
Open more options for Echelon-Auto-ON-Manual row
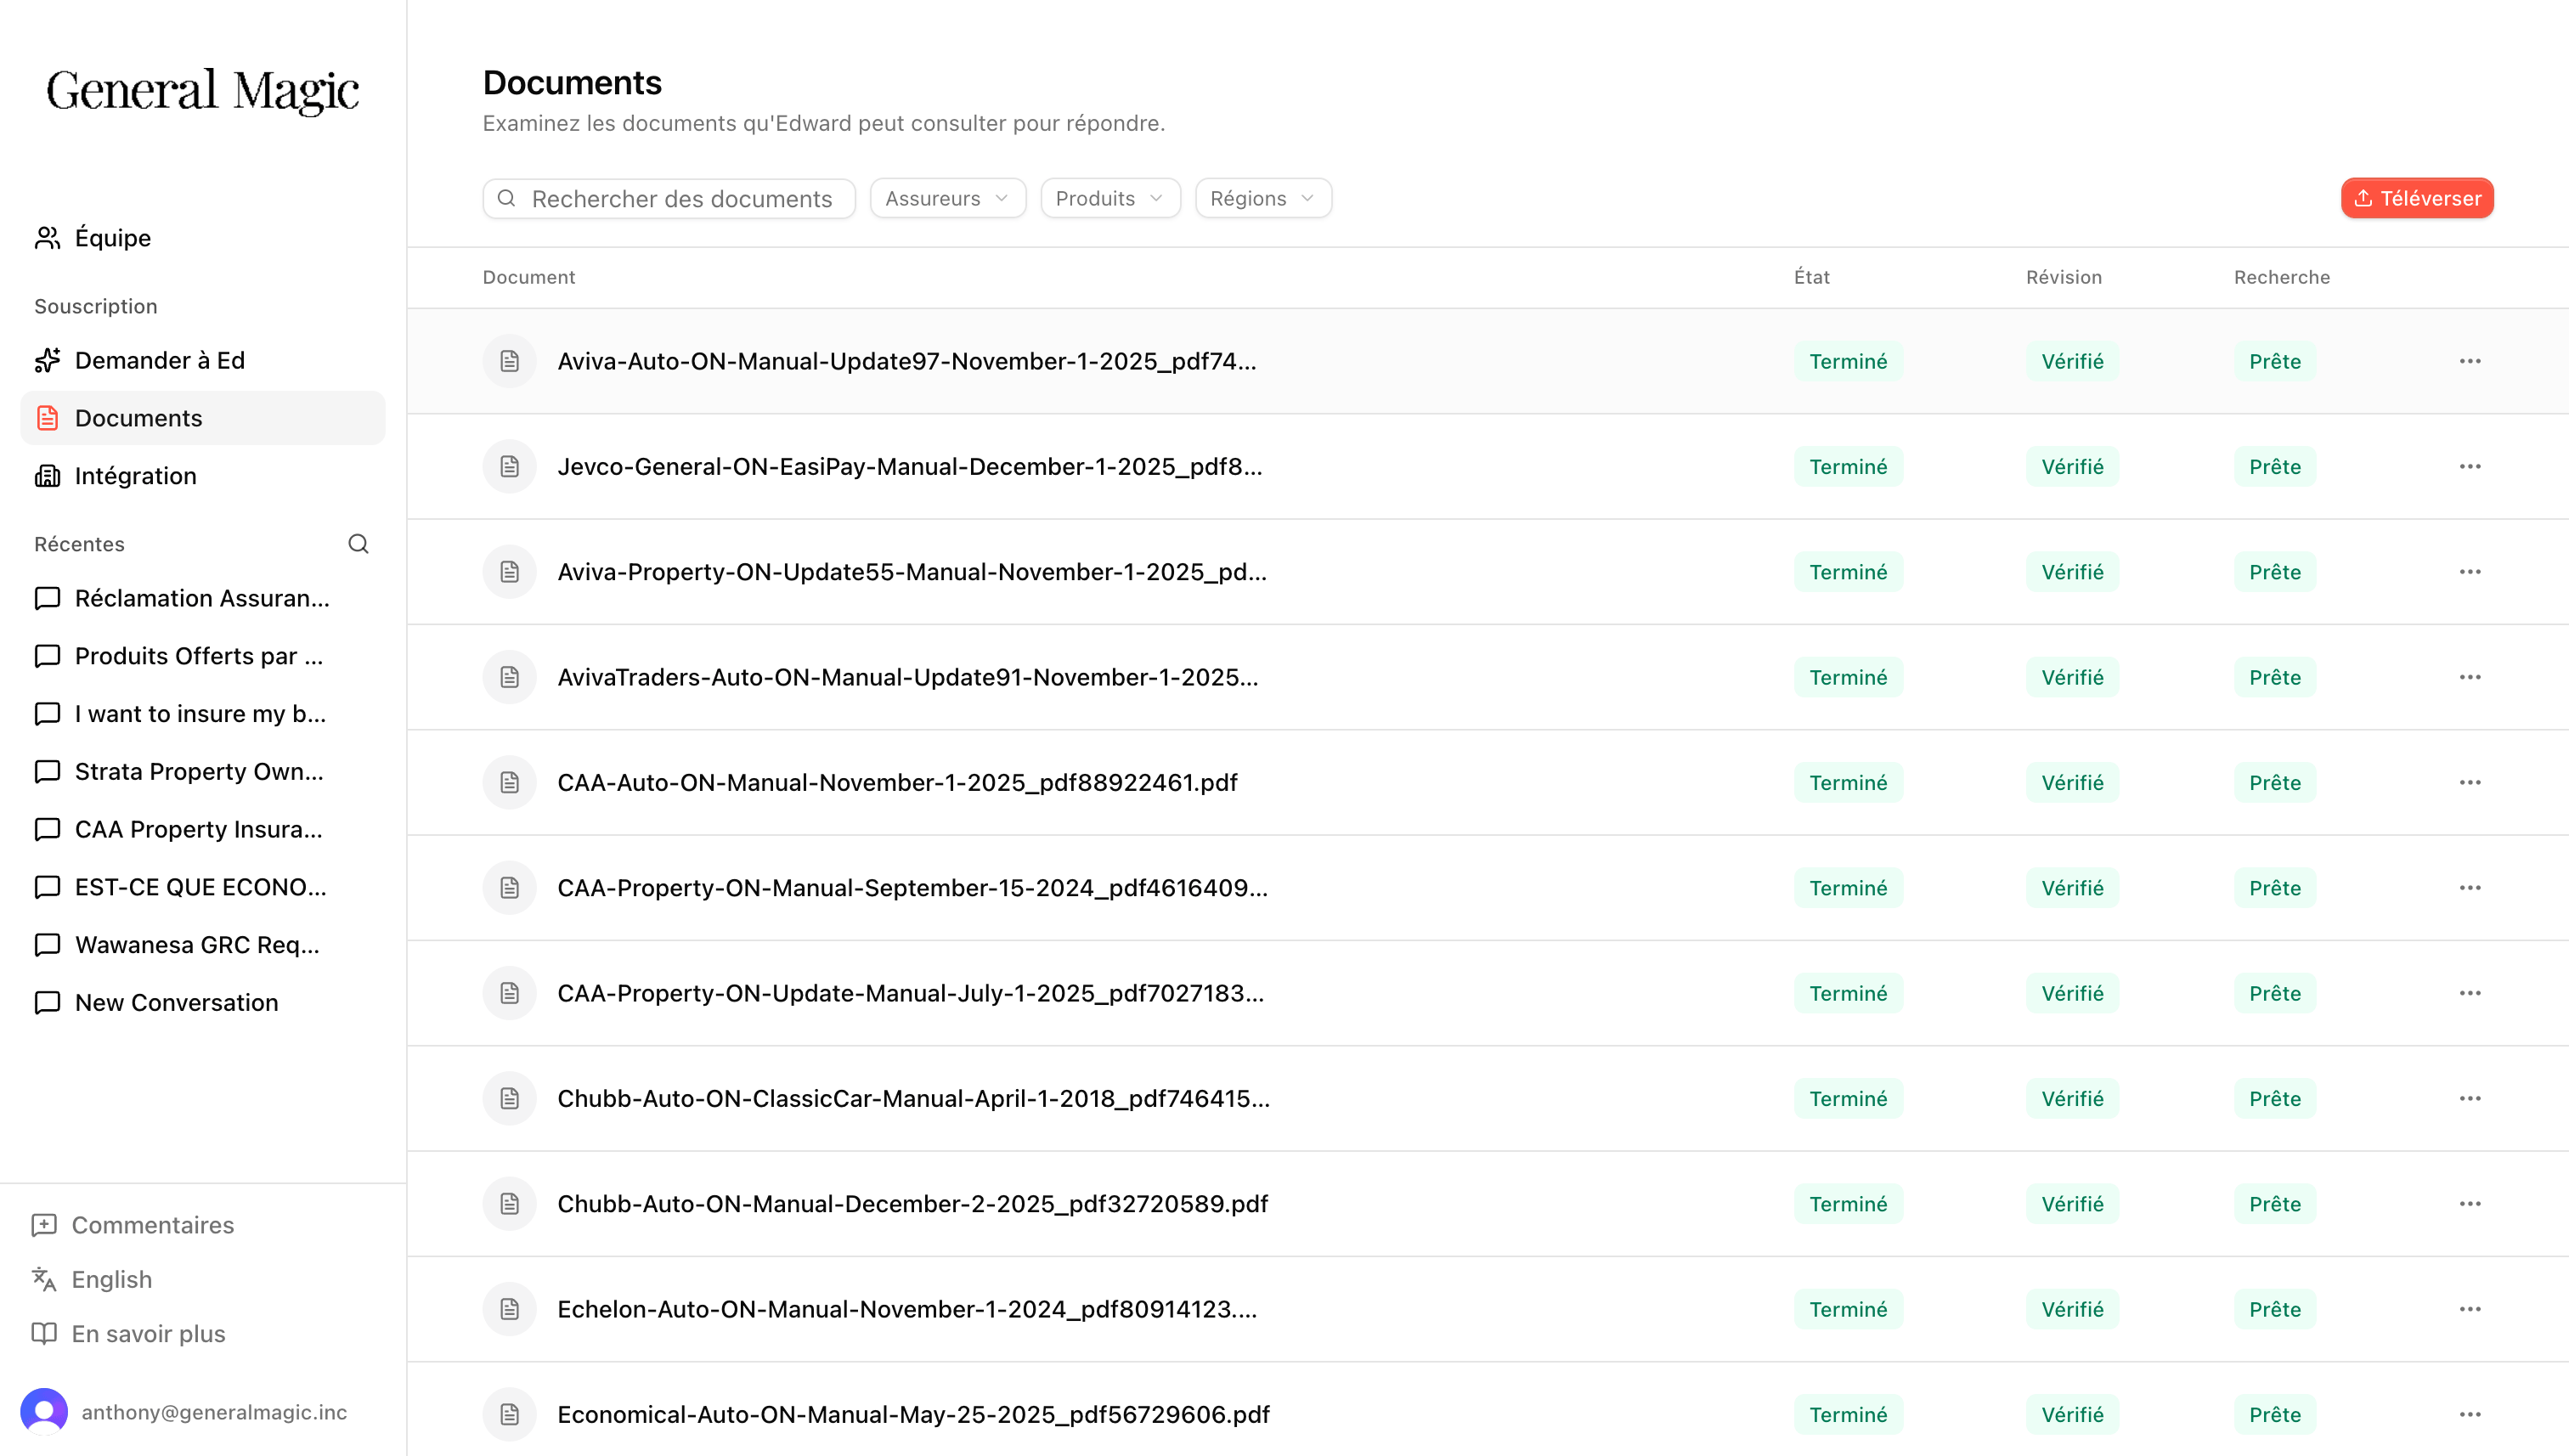click(x=2470, y=1309)
